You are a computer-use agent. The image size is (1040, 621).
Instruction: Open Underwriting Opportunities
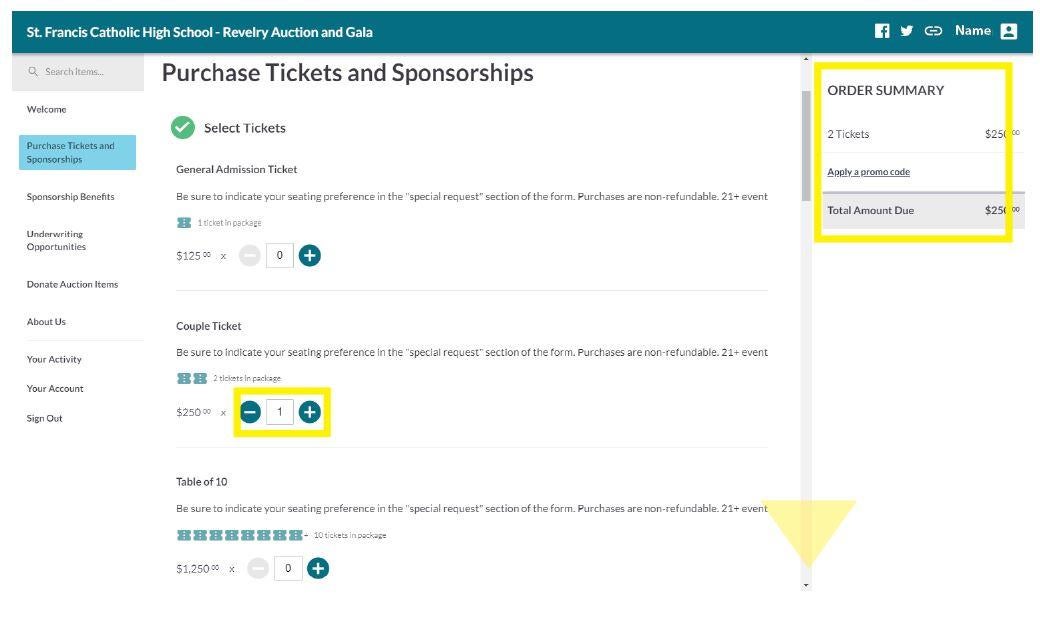pos(56,240)
